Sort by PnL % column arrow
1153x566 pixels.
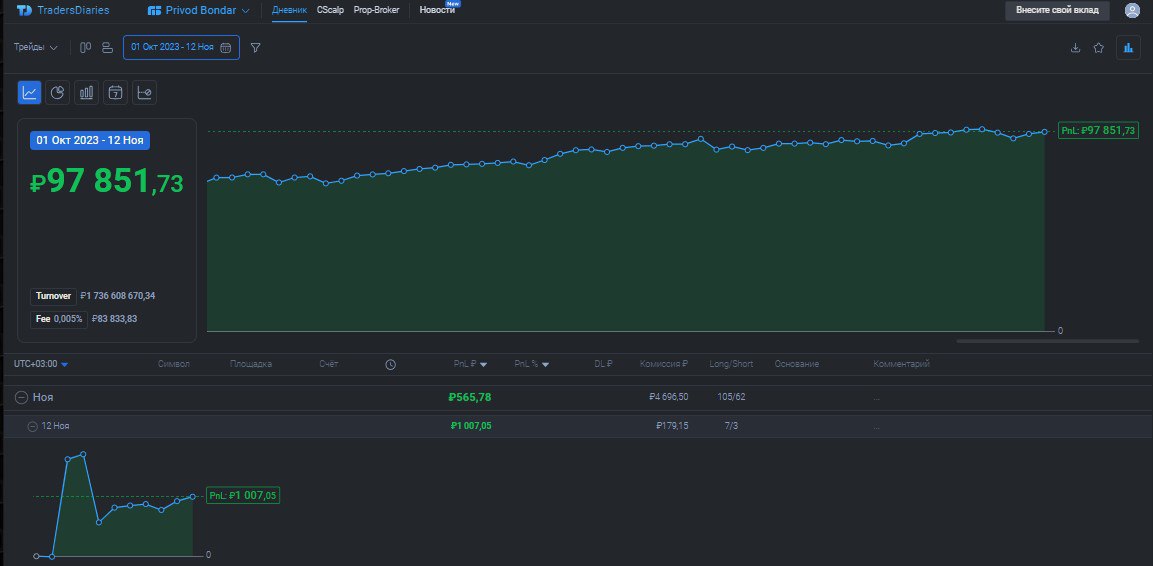click(x=545, y=365)
